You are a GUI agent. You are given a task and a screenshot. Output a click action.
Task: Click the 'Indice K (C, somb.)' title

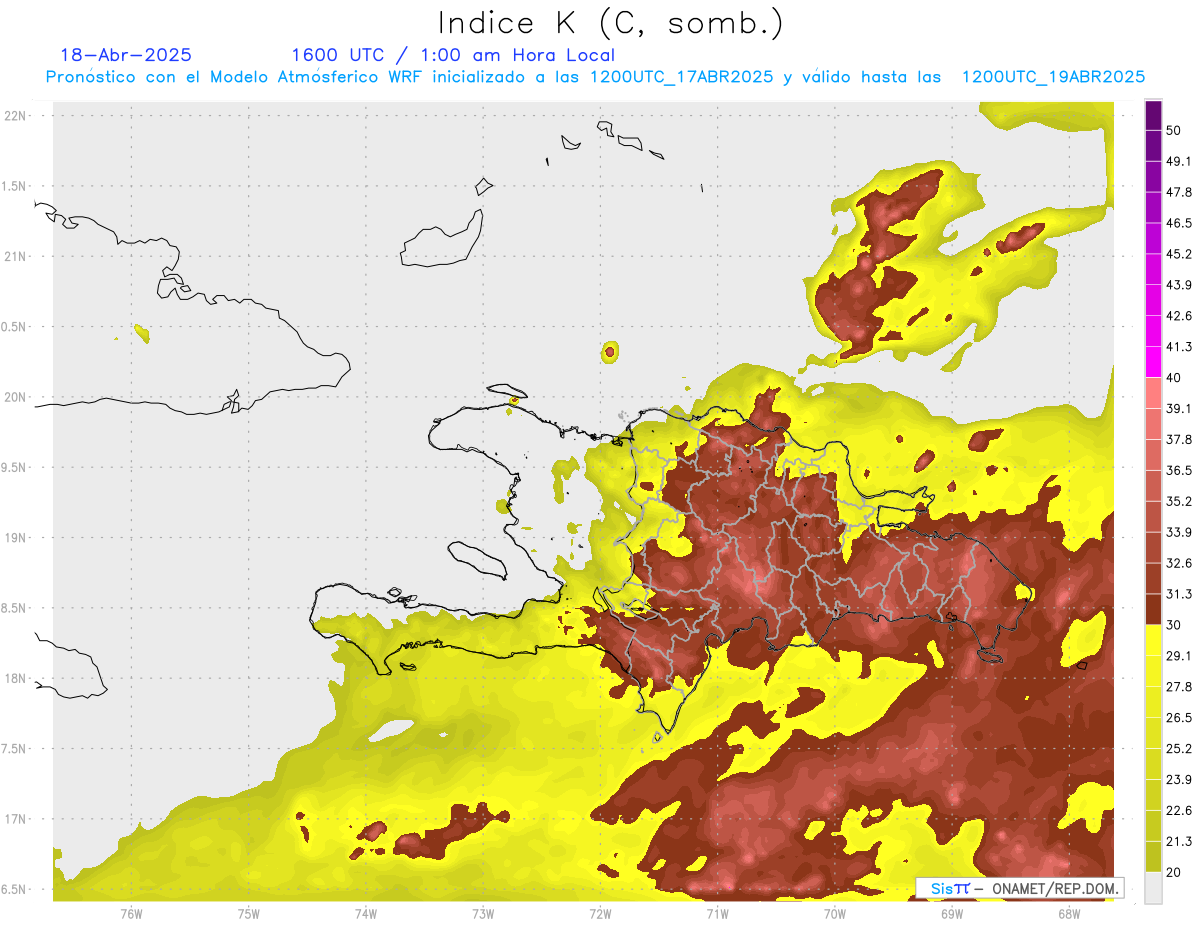(x=611, y=23)
